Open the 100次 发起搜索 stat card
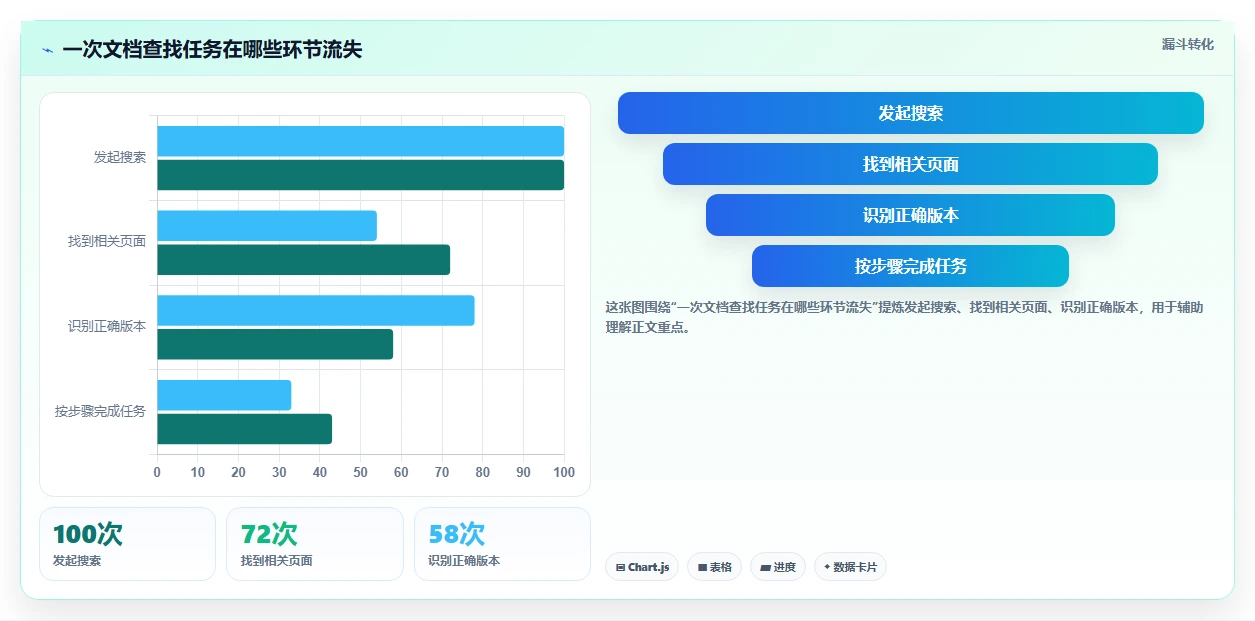The image size is (1255, 621). (127, 544)
